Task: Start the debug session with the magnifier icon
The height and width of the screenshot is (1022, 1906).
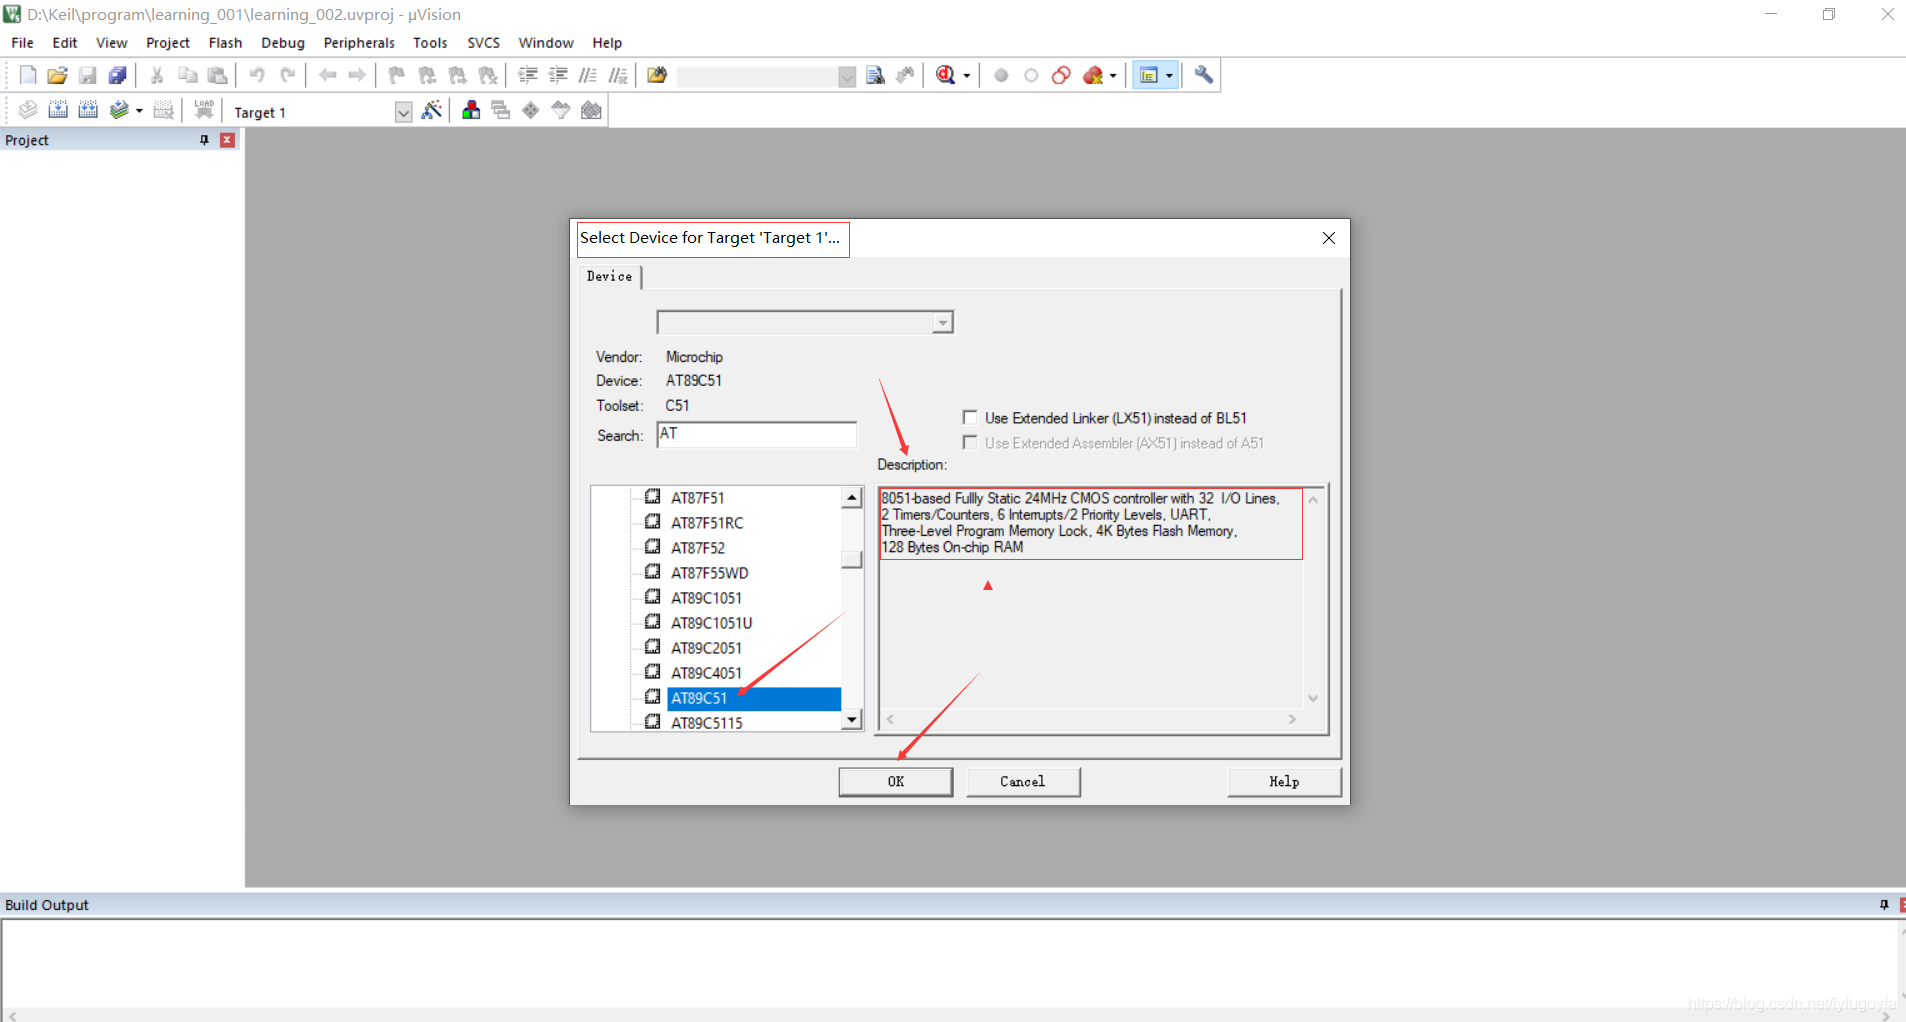Action: pos(946,75)
